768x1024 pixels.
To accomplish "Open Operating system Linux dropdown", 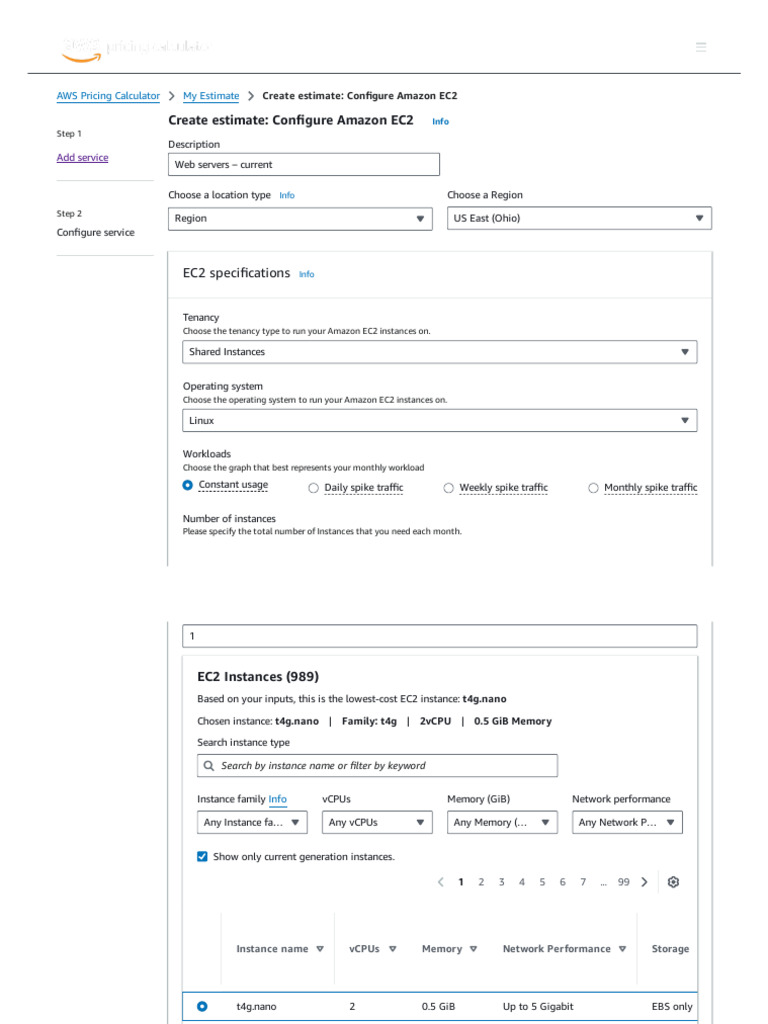I will 440,421.
